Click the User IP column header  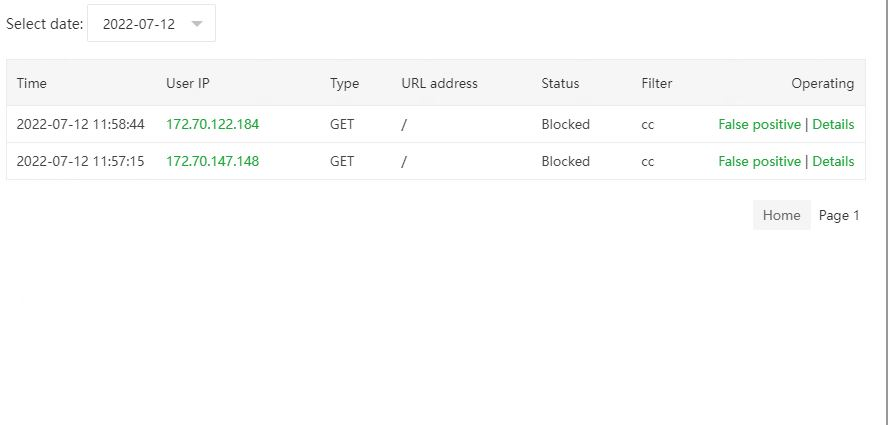[x=188, y=83]
